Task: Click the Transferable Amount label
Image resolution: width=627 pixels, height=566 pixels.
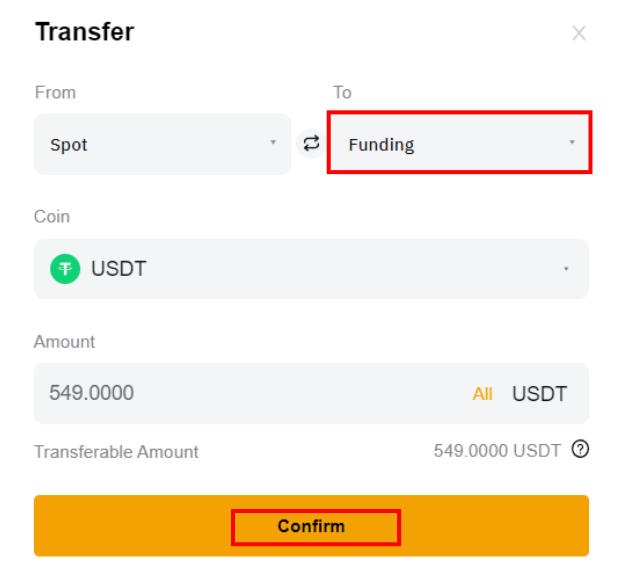Action: click(116, 452)
